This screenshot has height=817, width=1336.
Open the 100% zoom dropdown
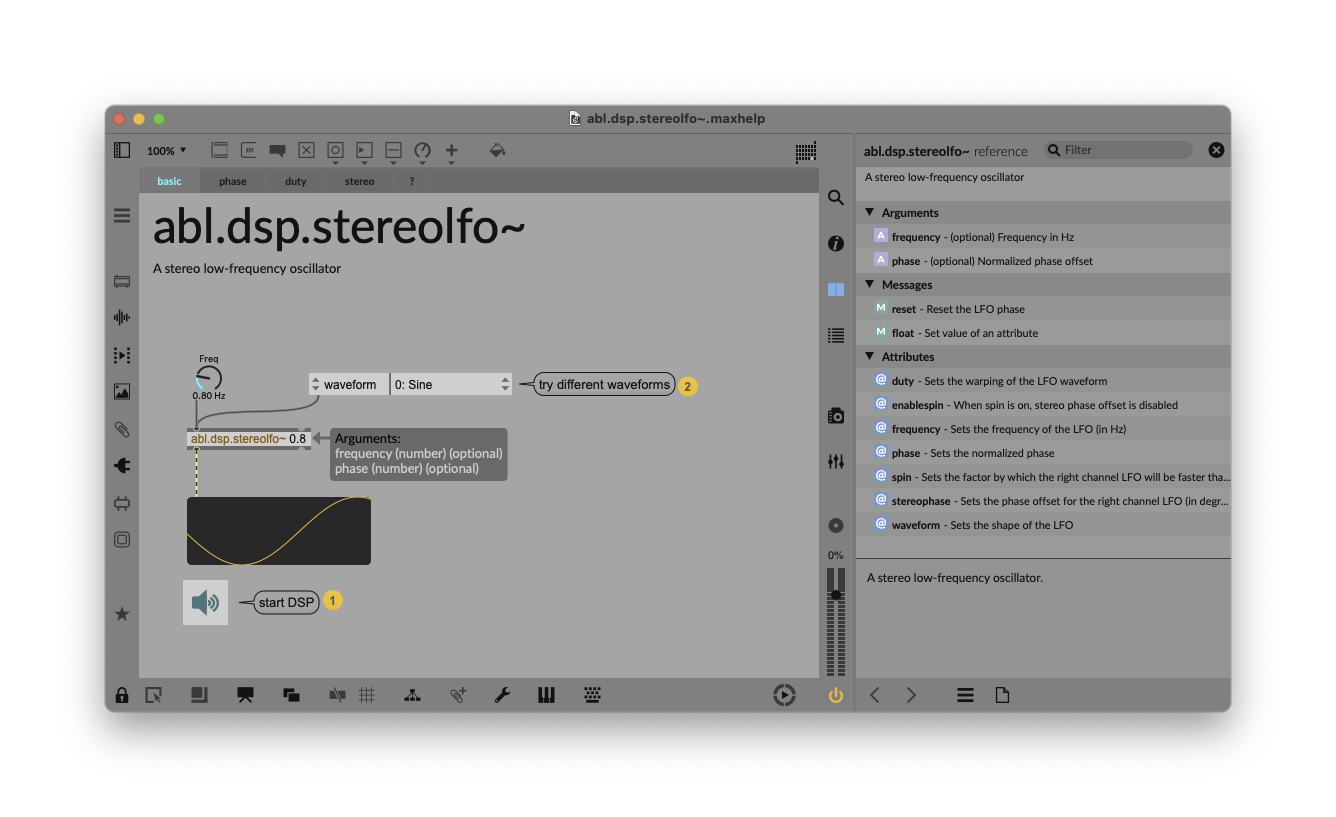pos(166,151)
